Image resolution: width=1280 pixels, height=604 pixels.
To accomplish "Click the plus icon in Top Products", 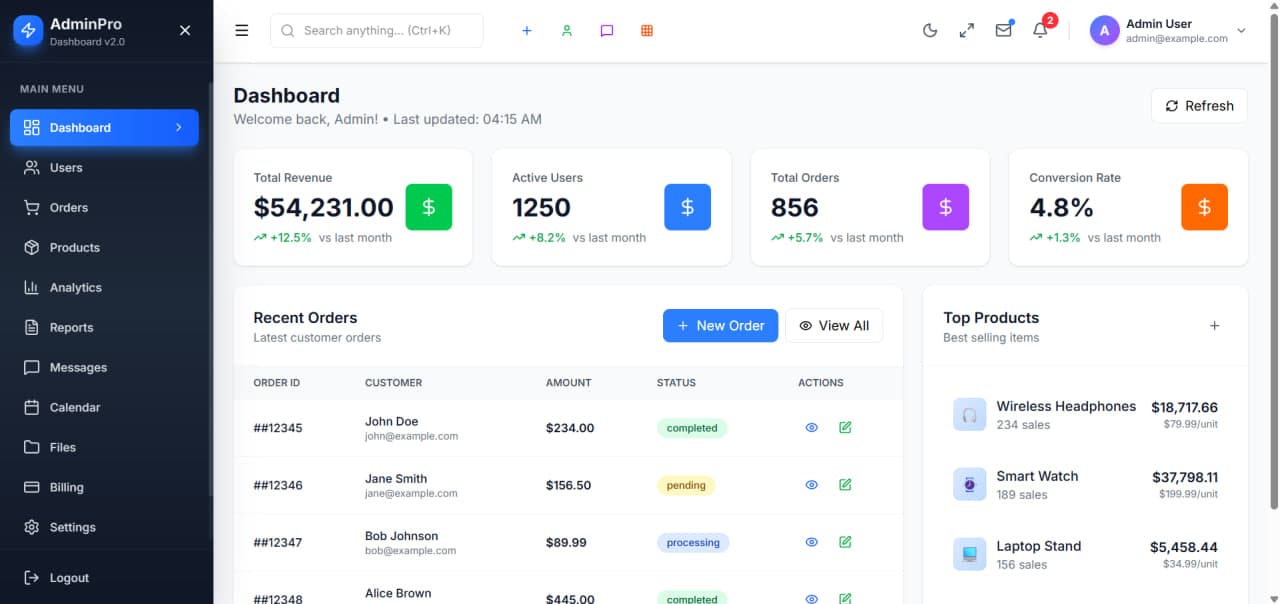I will pos(1215,326).
